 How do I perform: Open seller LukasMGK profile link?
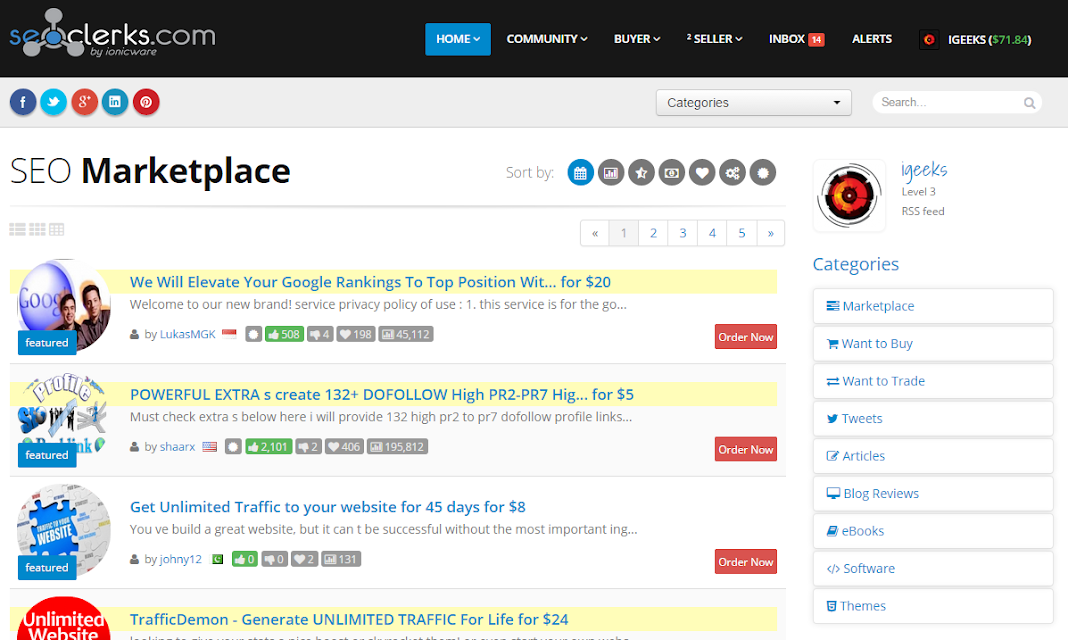(x=187, y=334)
